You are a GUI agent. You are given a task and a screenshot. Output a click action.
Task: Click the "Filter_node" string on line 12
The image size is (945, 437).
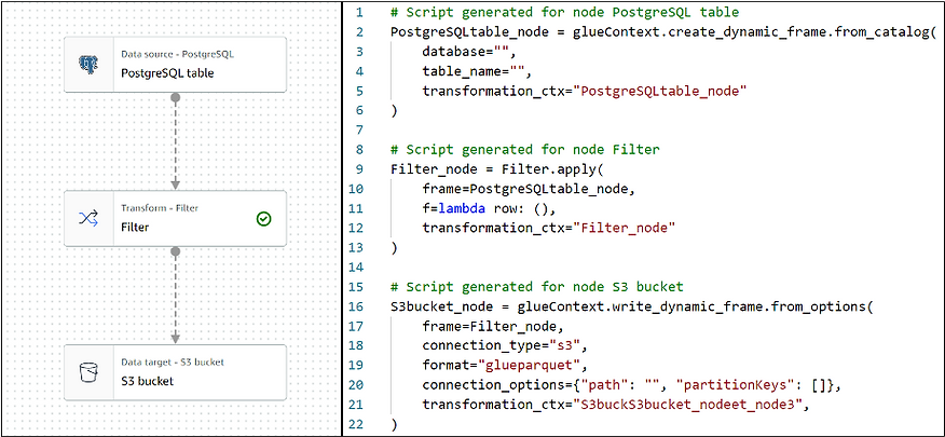tap(624, 228)
